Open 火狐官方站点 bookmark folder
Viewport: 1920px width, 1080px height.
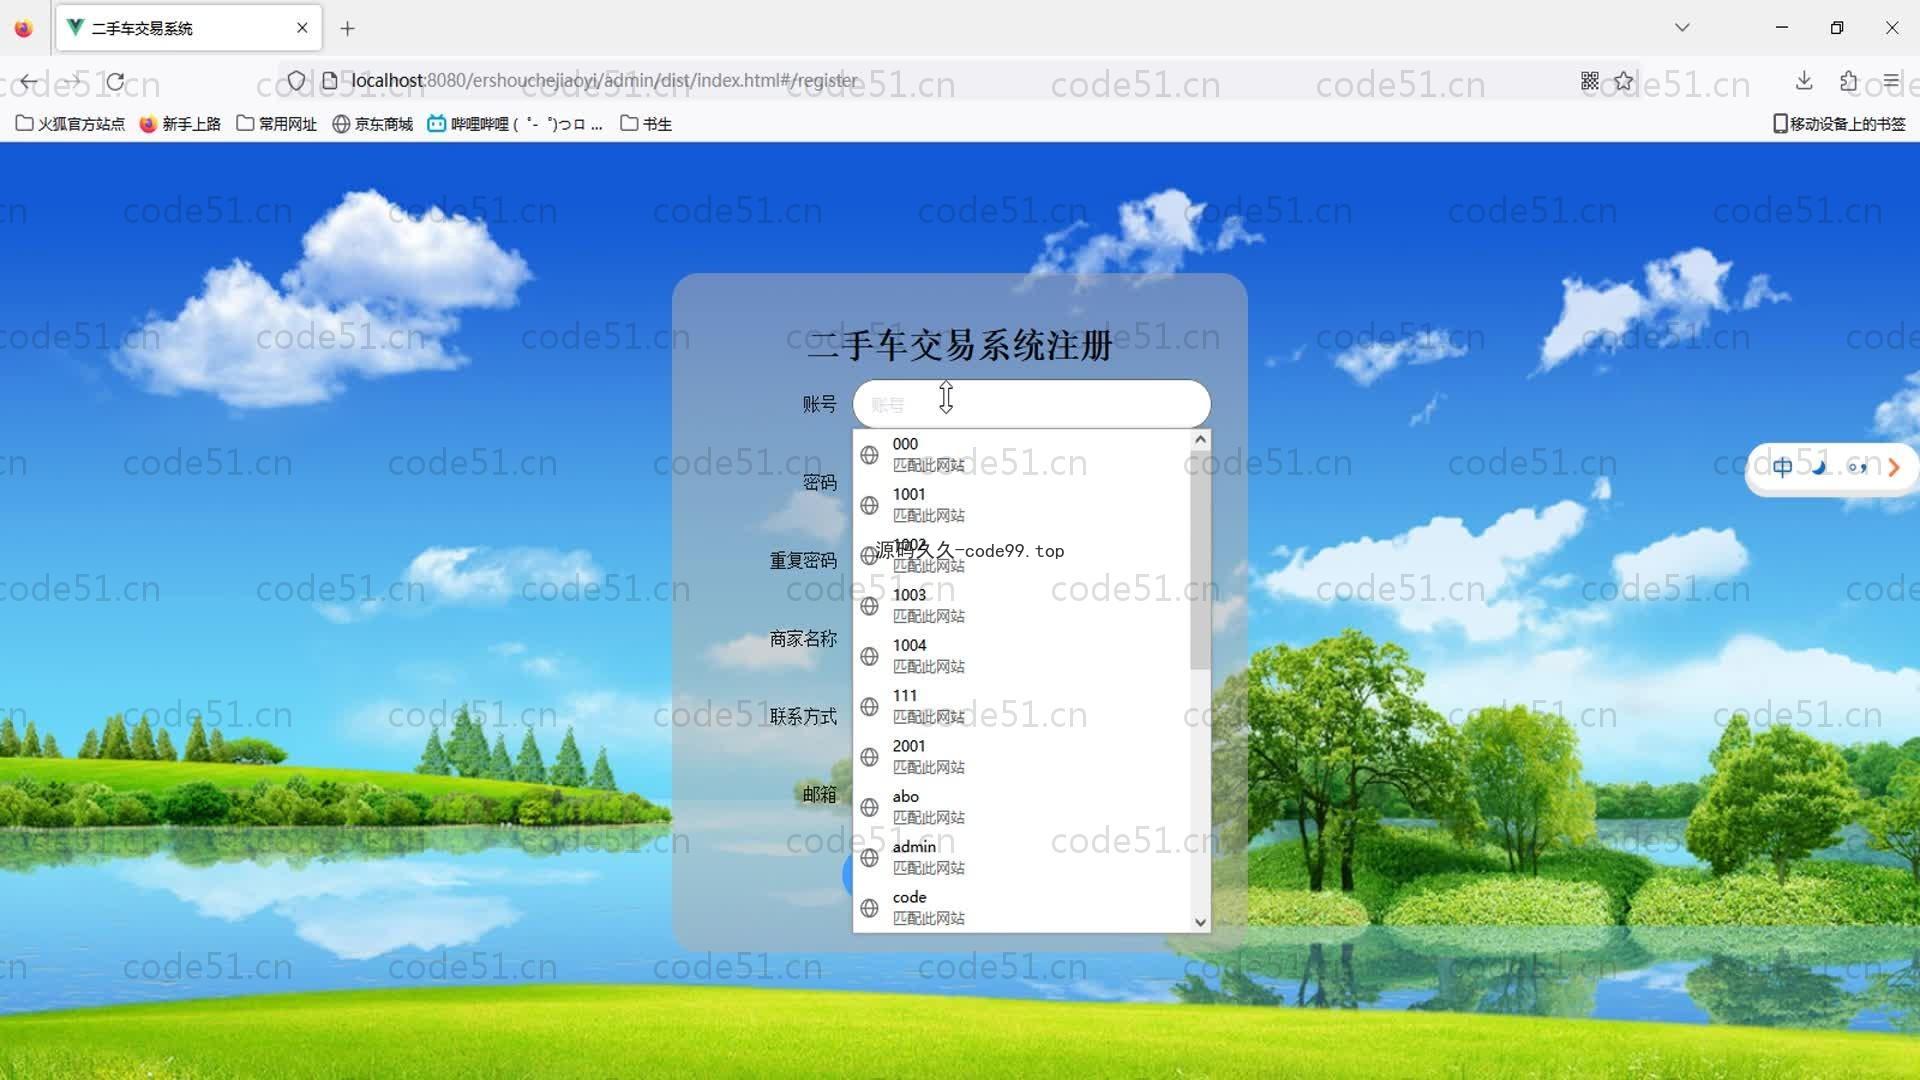coord(70,124)
